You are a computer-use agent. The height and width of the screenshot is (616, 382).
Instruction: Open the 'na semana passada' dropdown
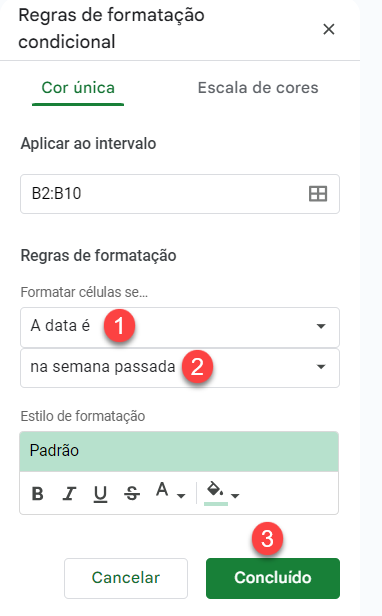180,368
